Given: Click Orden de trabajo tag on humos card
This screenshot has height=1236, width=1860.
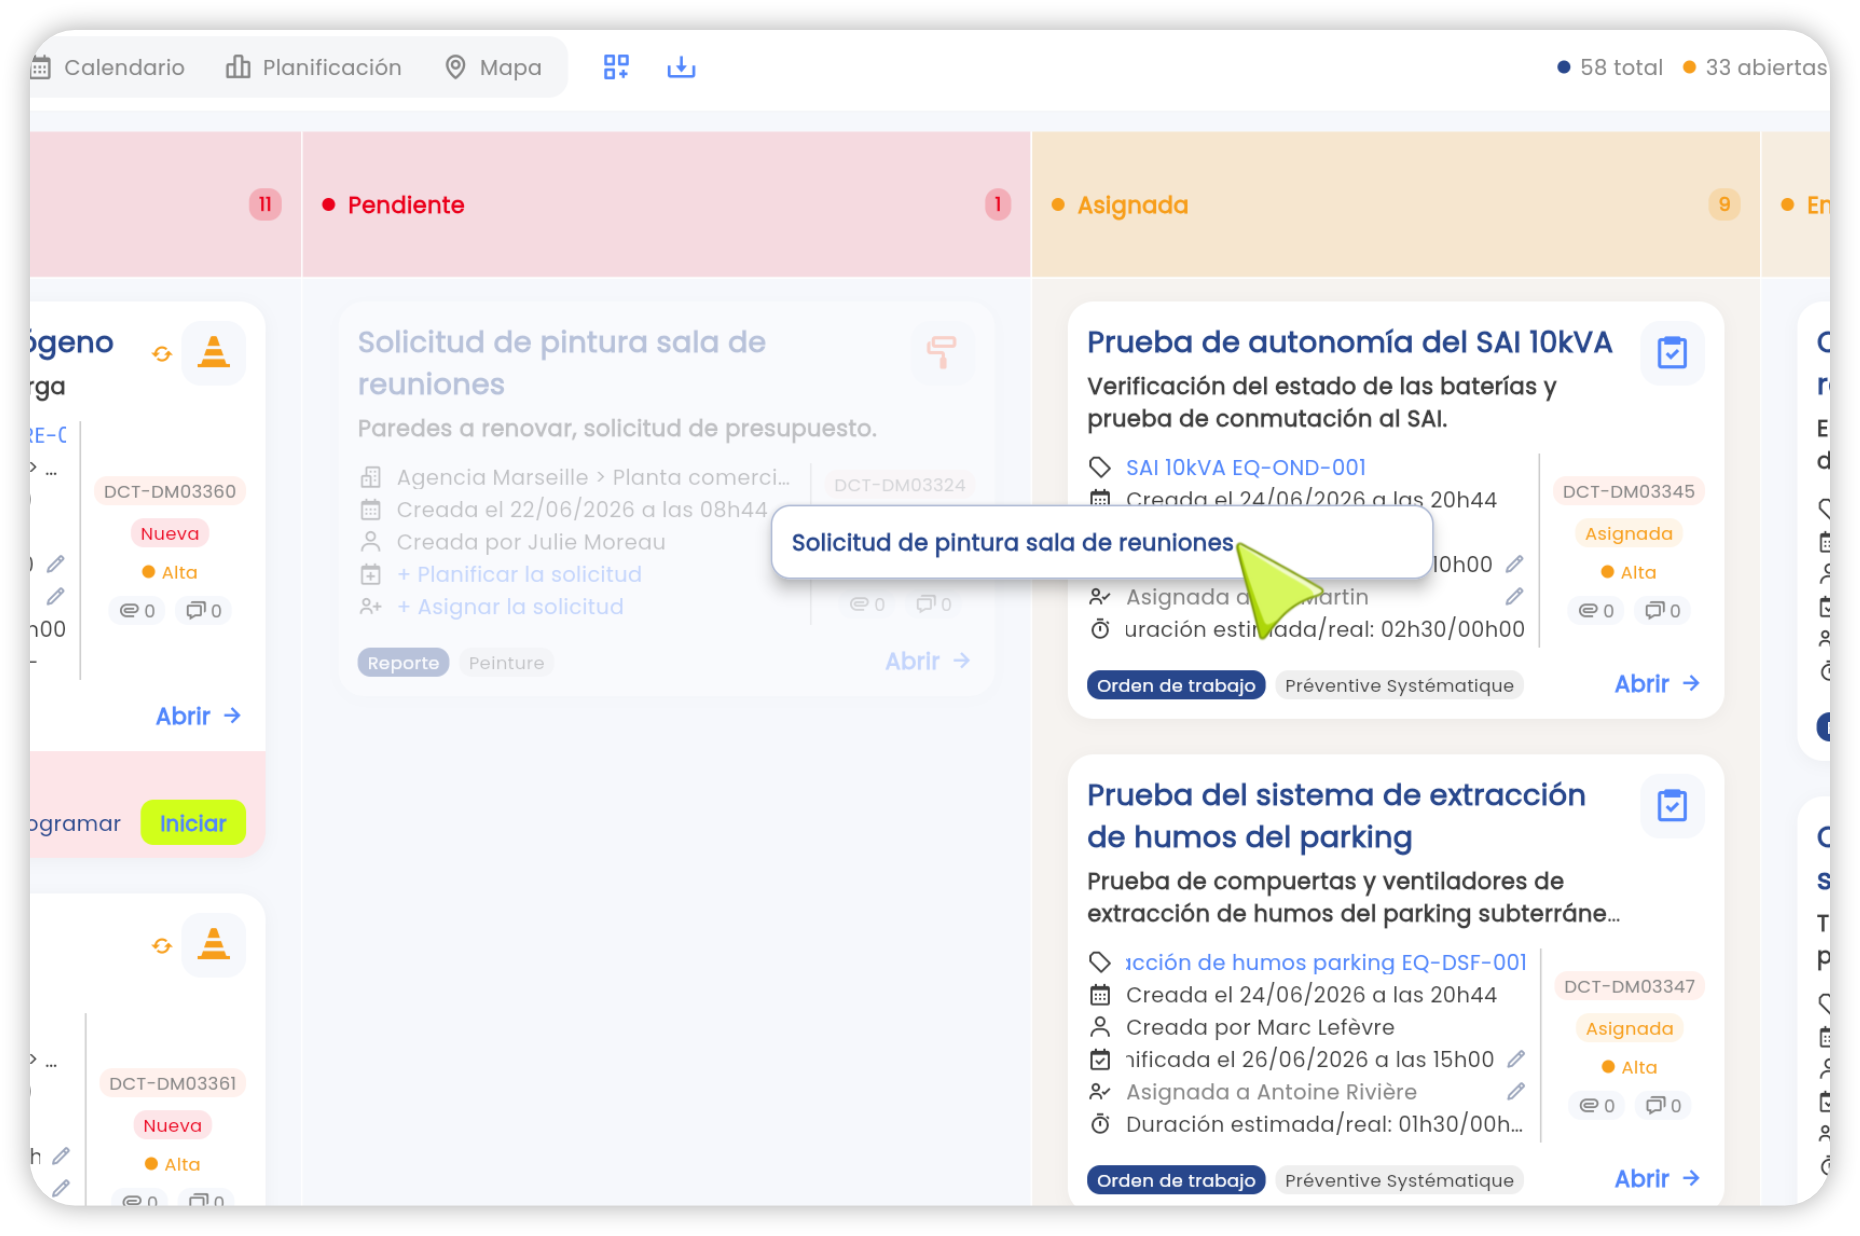Looking at the screenshot, I should coord(1176,1180).
